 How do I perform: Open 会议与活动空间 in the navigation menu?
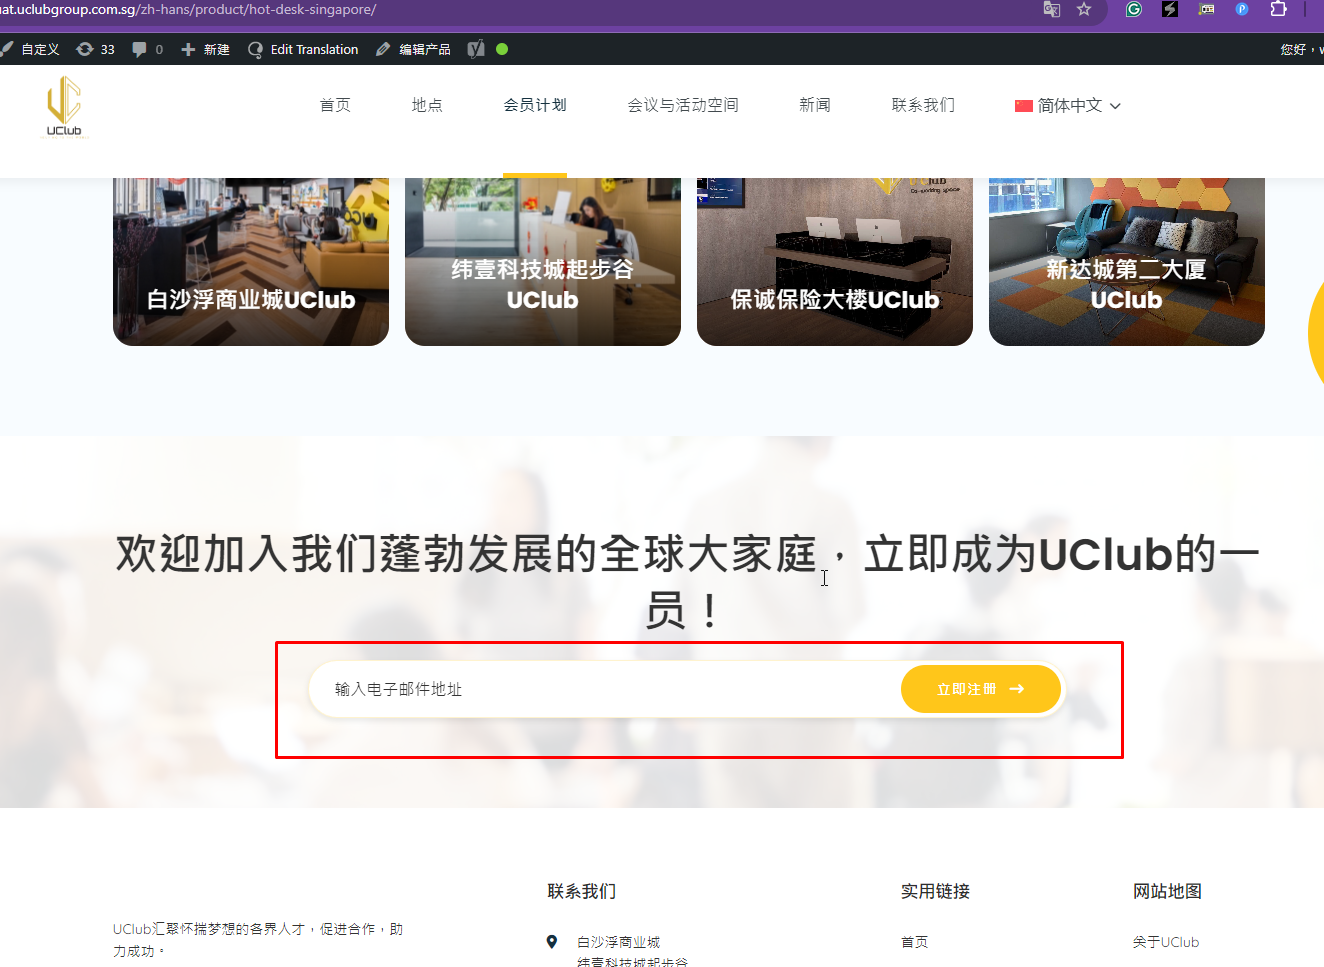(683, 105)
